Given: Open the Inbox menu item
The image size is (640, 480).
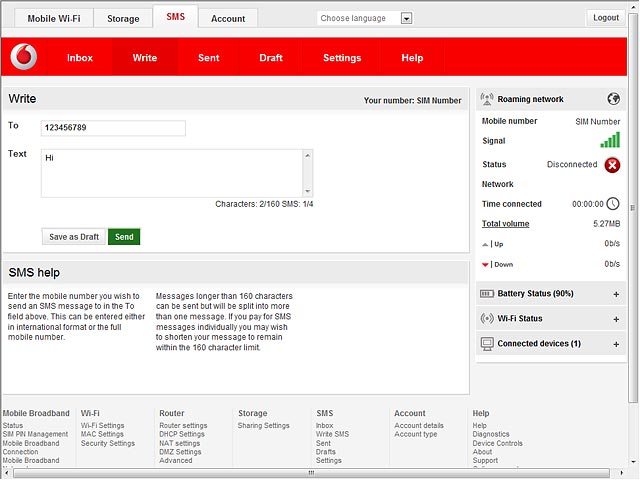Looking at the screenshot, I should click(x=80, y=58).
